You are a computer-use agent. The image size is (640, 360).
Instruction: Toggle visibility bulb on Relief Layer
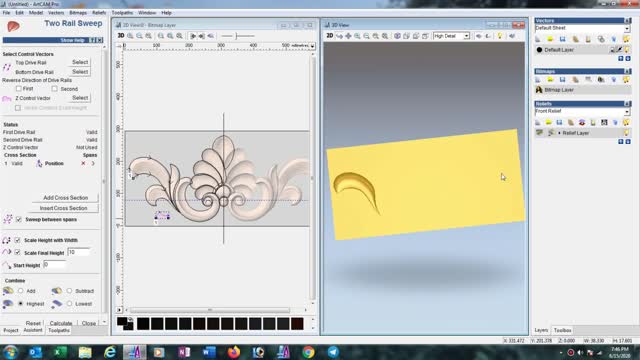pyautogui.click(x=627, y=133)
